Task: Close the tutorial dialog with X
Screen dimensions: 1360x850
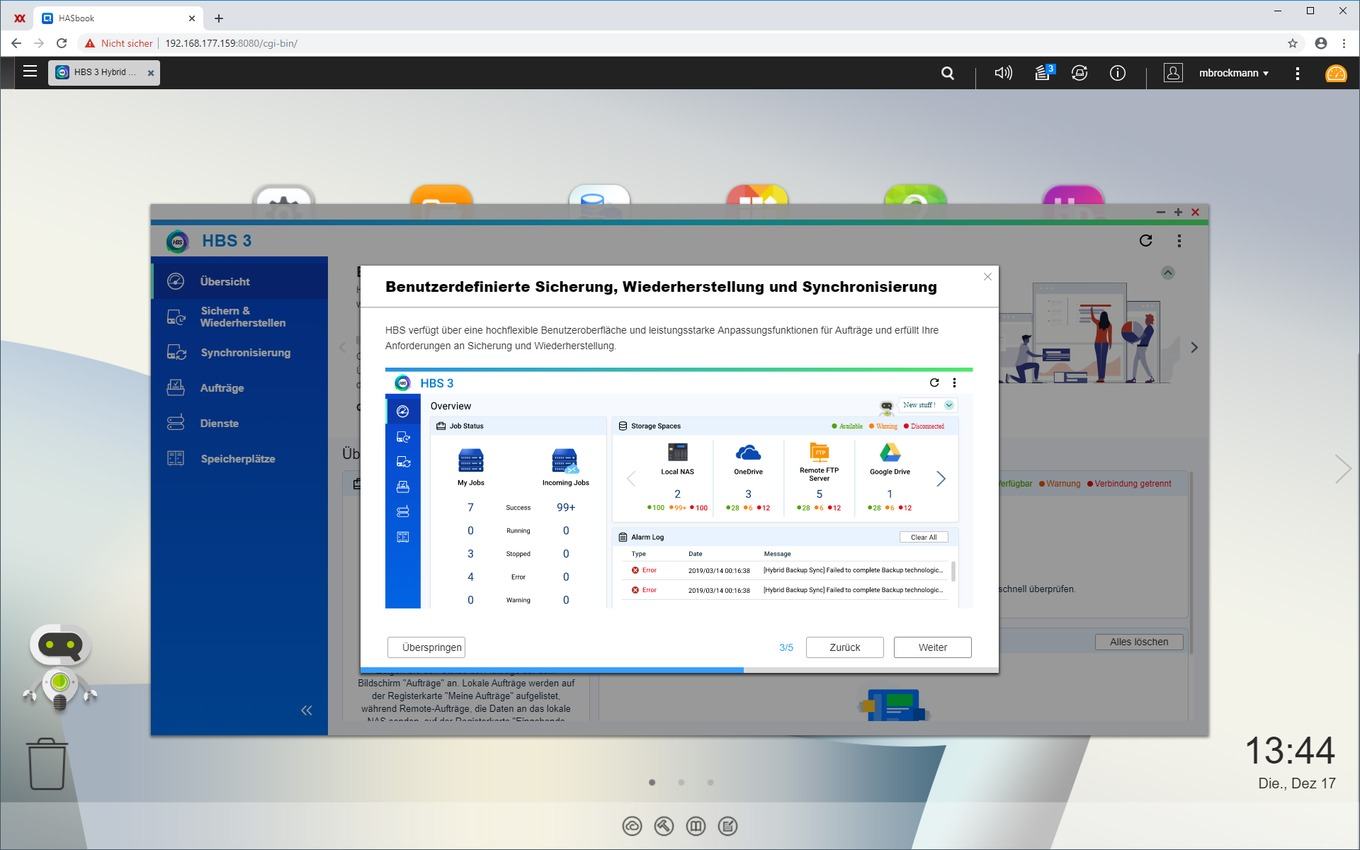Action: tap(987, 277)
